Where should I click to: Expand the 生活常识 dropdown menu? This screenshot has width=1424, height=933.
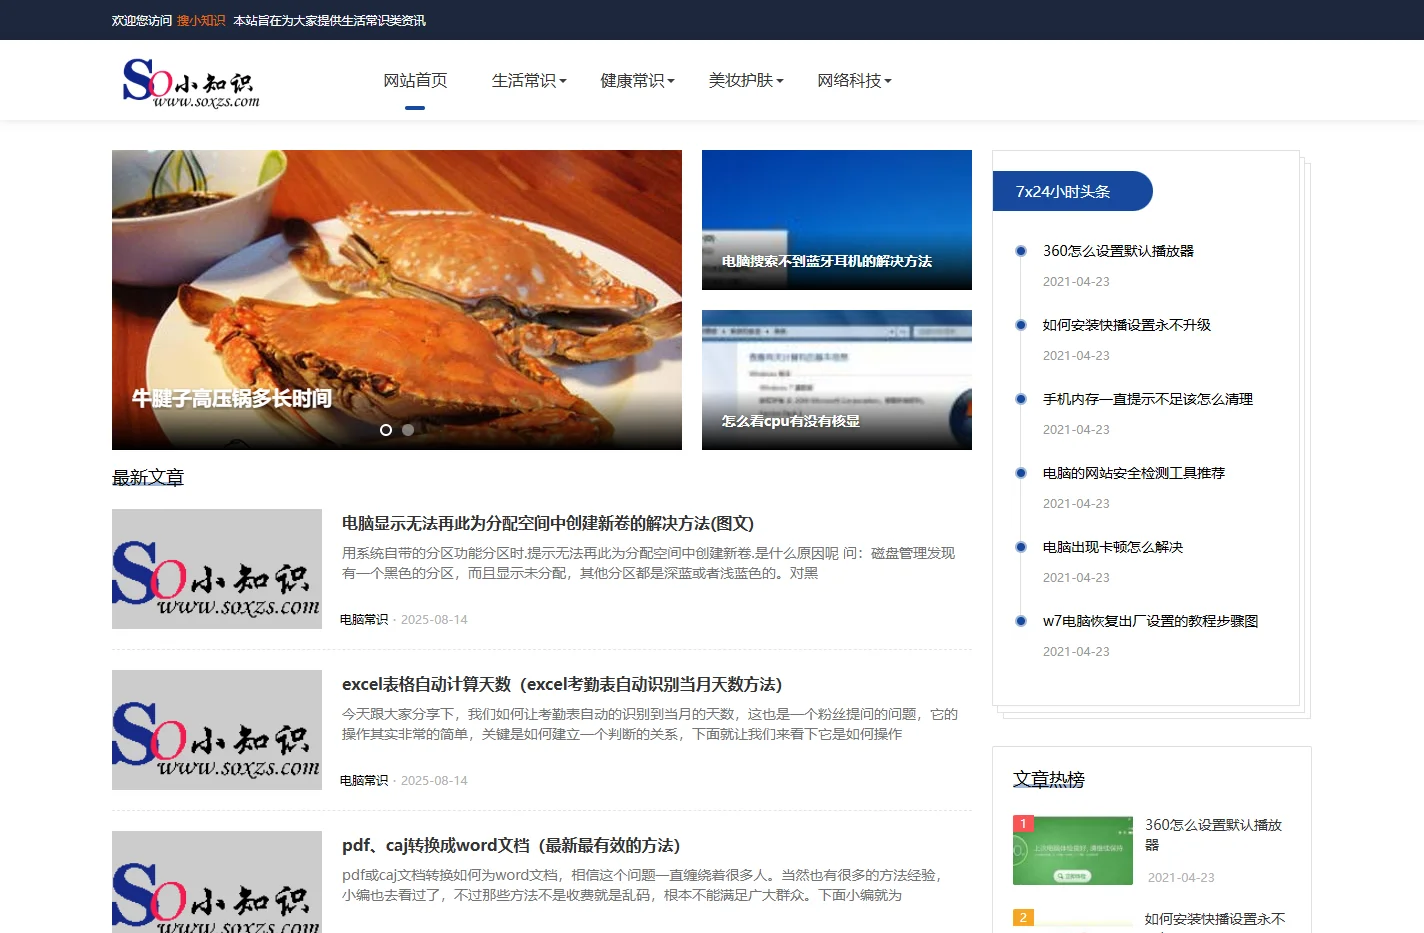pyautogui.click(x=529, y=80)
